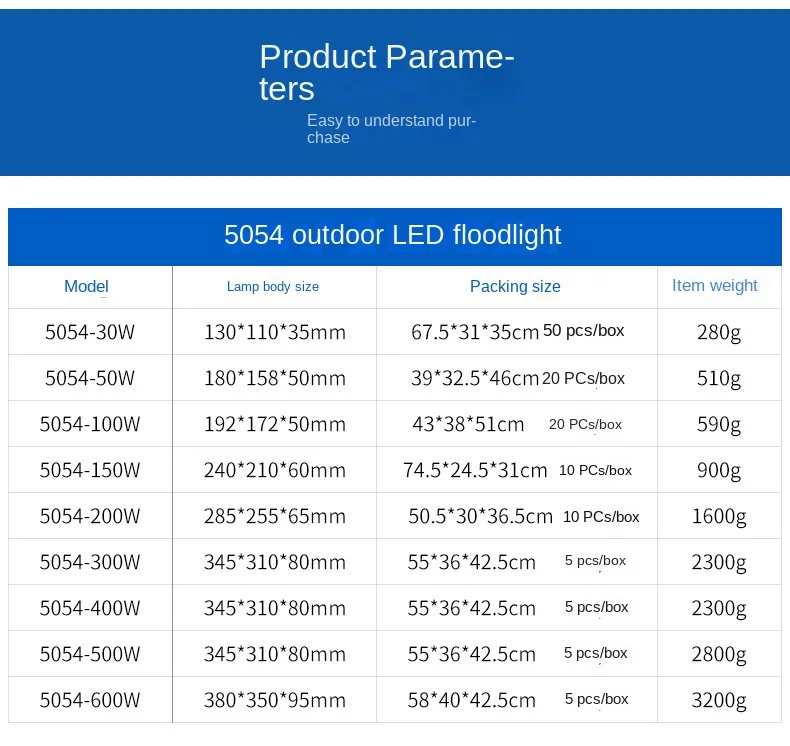Select the 130*110*35mm lamp size cell
The width and height of the screenshot is (790, 746).
[x=275, y=332]
